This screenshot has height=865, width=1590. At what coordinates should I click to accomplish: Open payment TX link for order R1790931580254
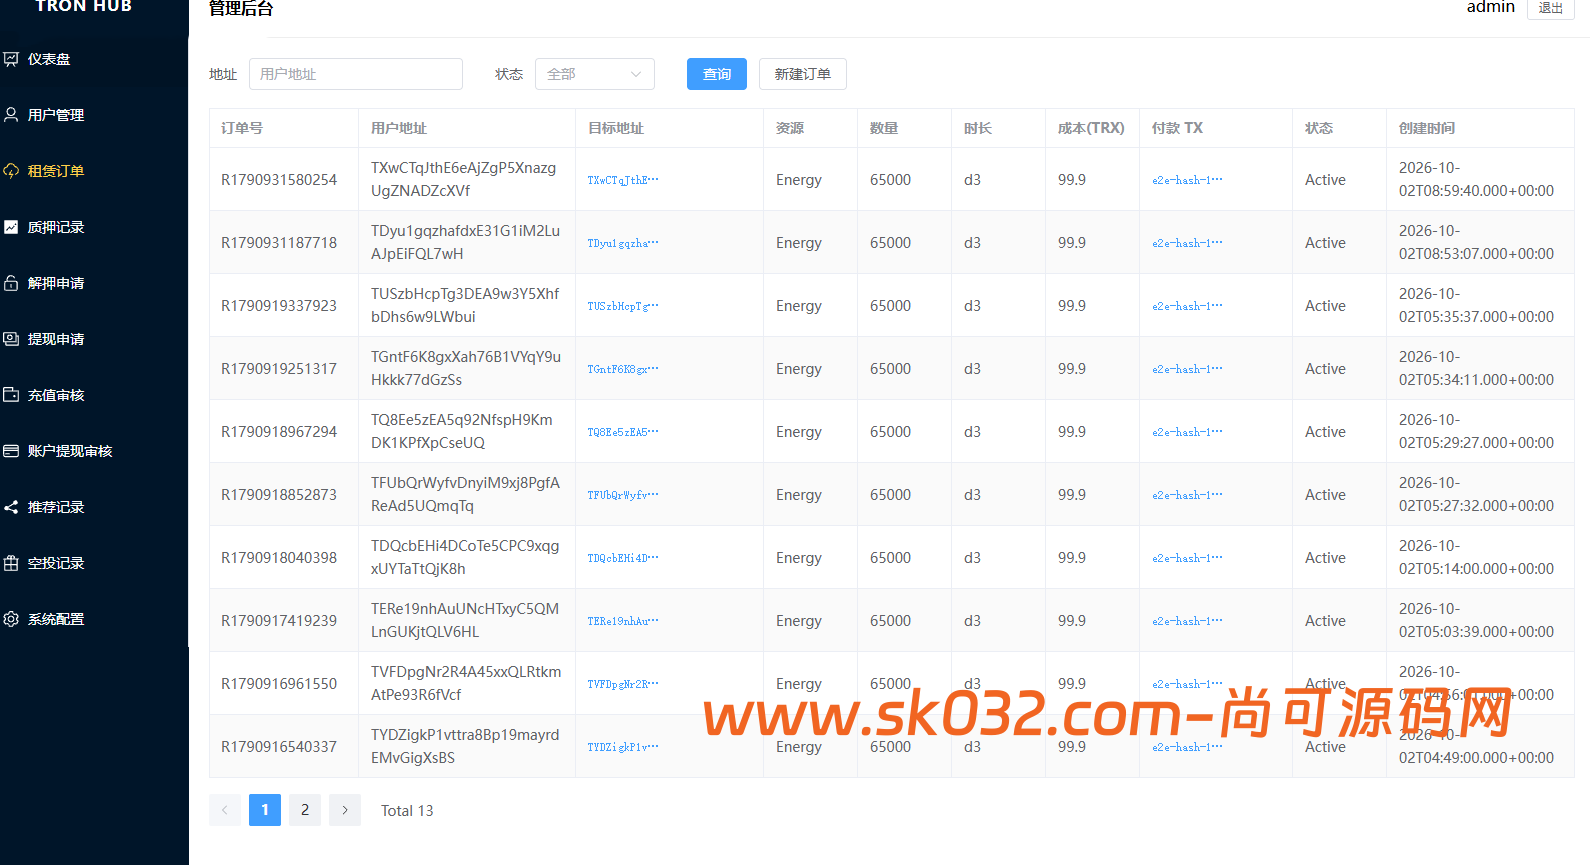pos(1187,180)
